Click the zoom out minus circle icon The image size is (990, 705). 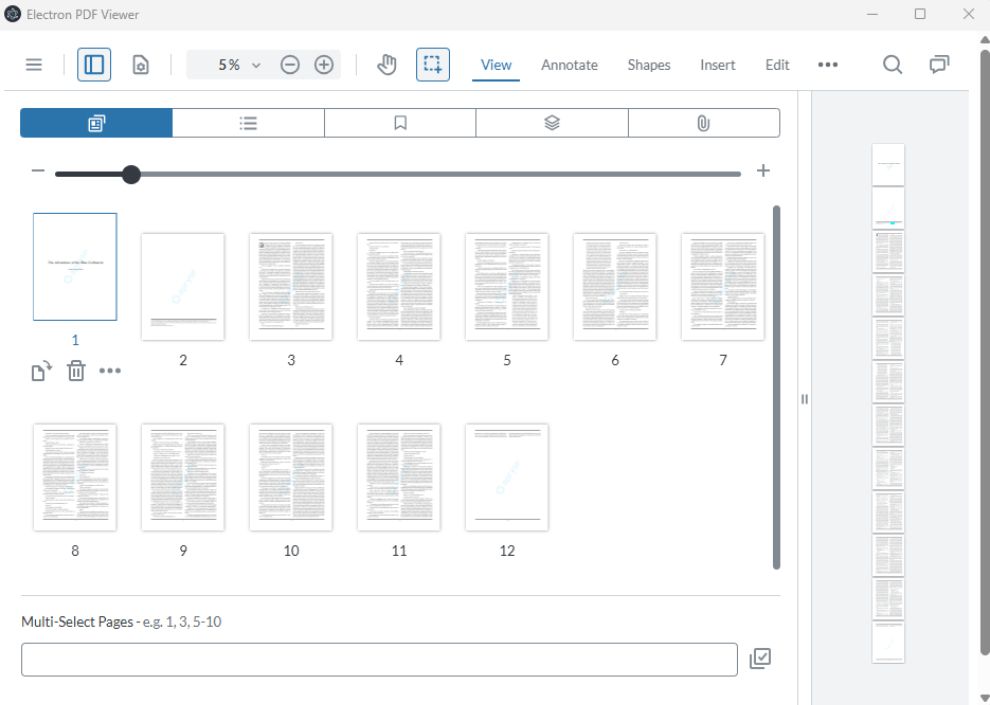coord(290,64)
